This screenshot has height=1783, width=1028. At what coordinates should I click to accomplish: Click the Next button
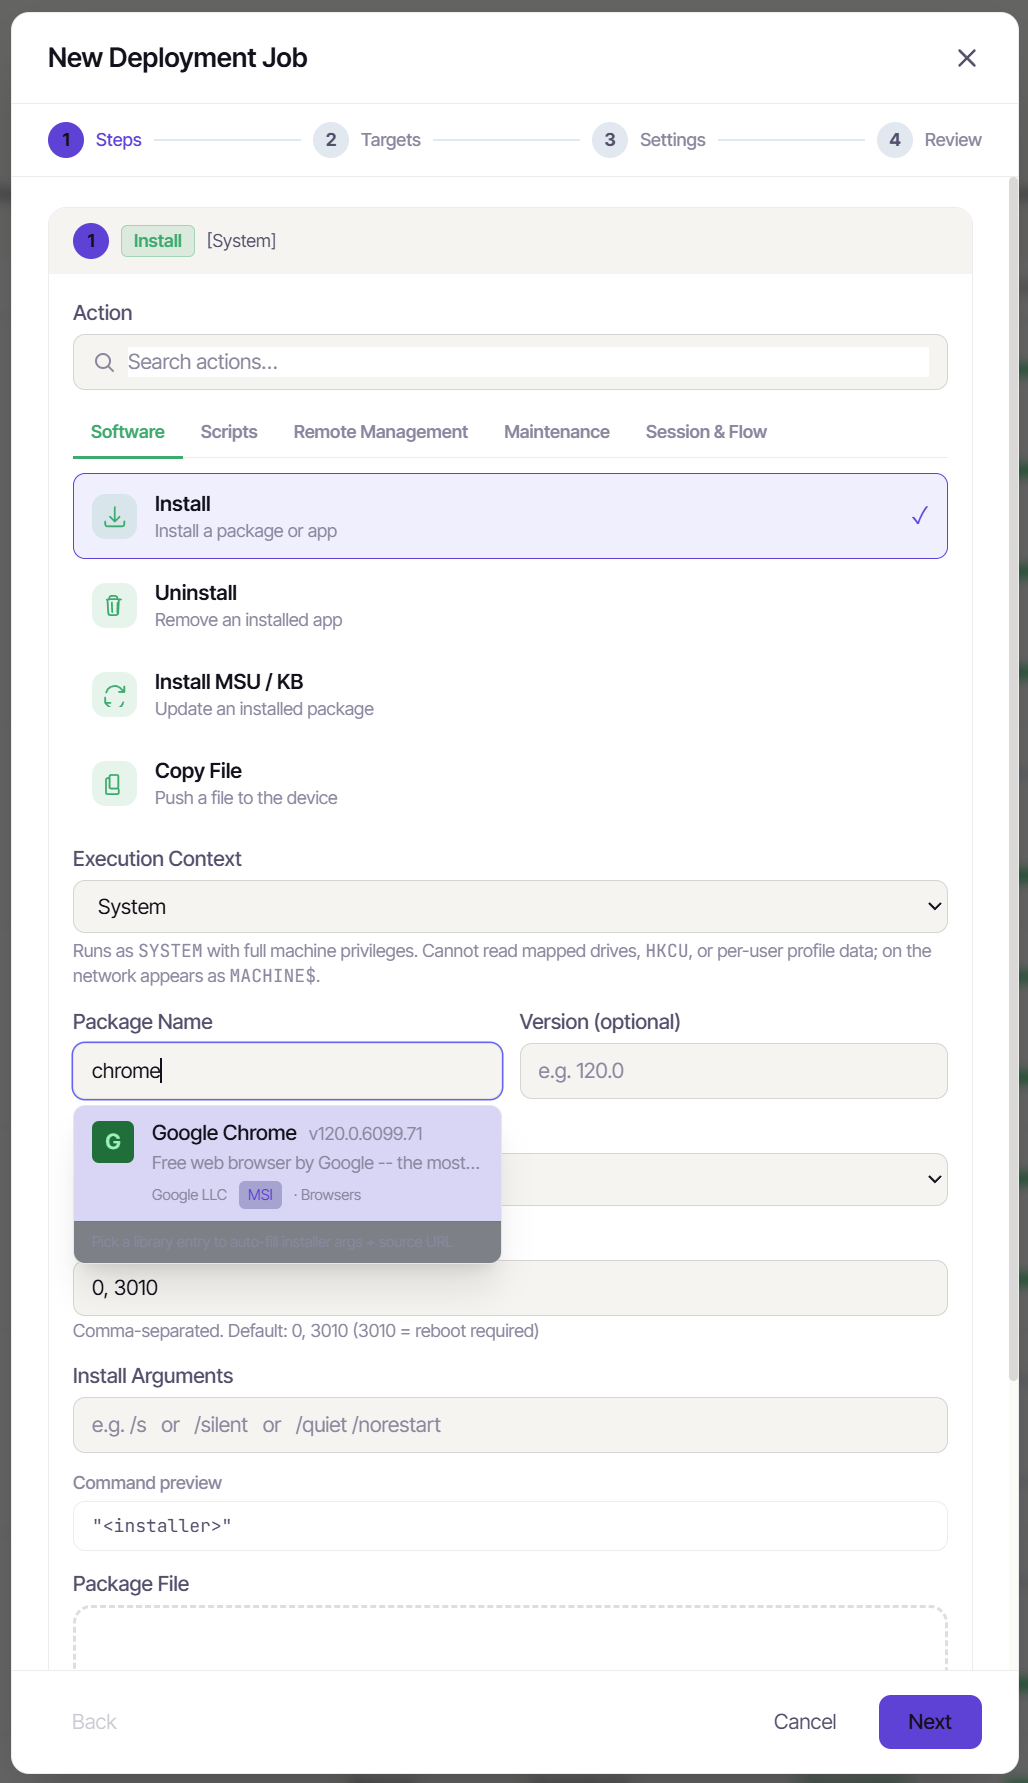(x=930, y=1722)
